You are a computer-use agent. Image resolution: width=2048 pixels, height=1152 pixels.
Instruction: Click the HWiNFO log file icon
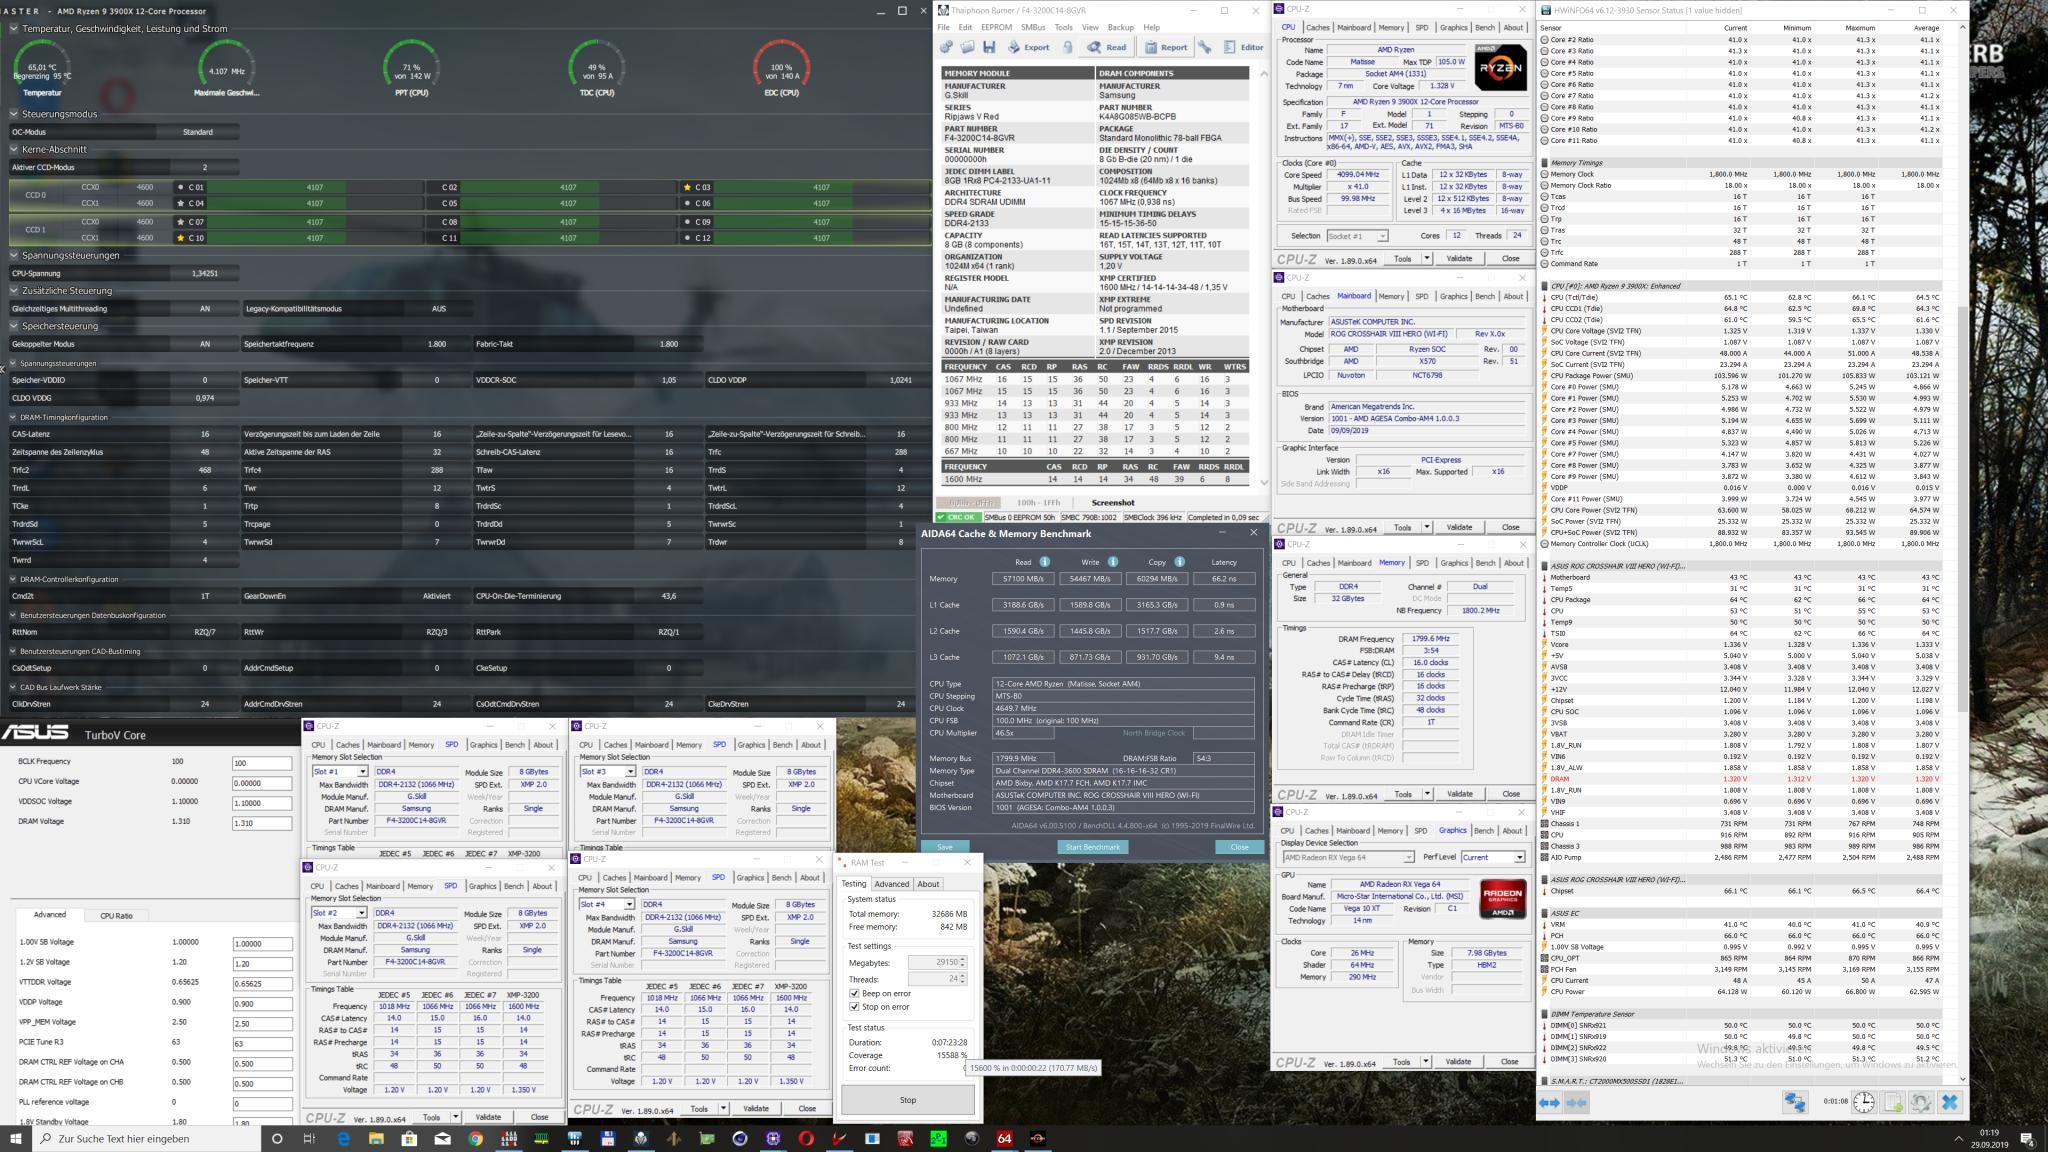[x=1892, y=1102]
